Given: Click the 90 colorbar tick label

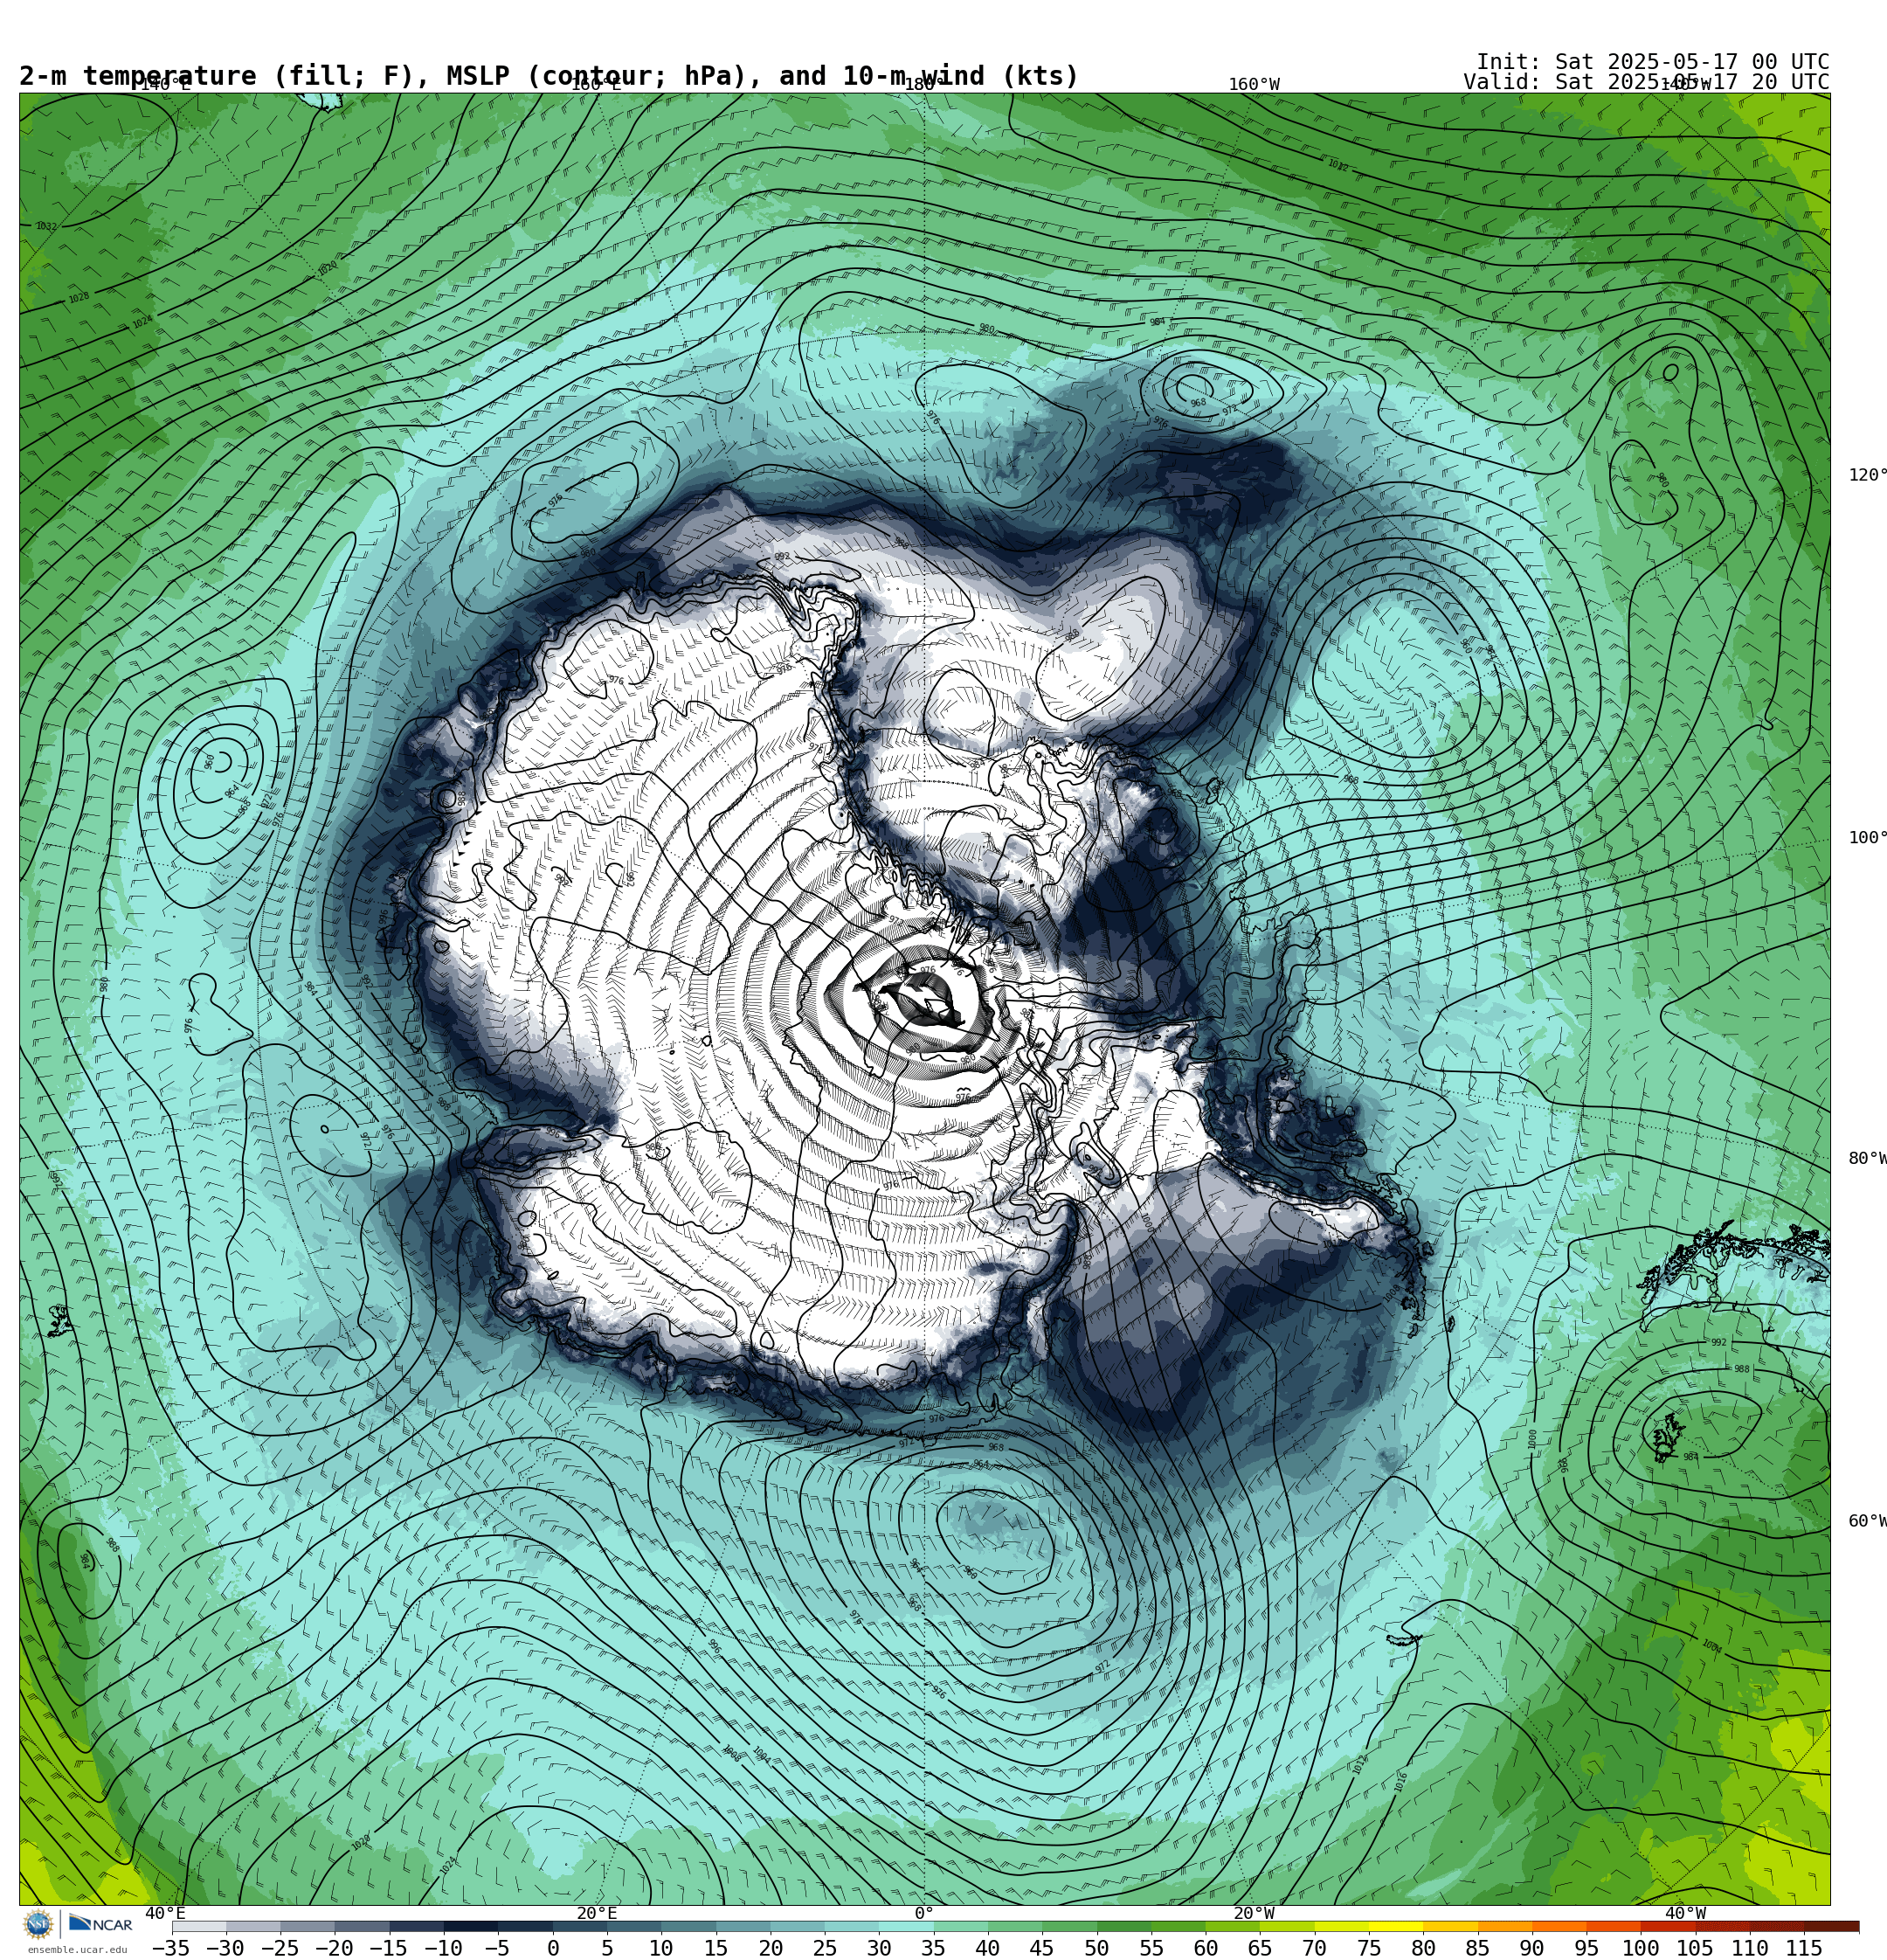Looking at the screenshot, I should [x=1532, y=1948].
